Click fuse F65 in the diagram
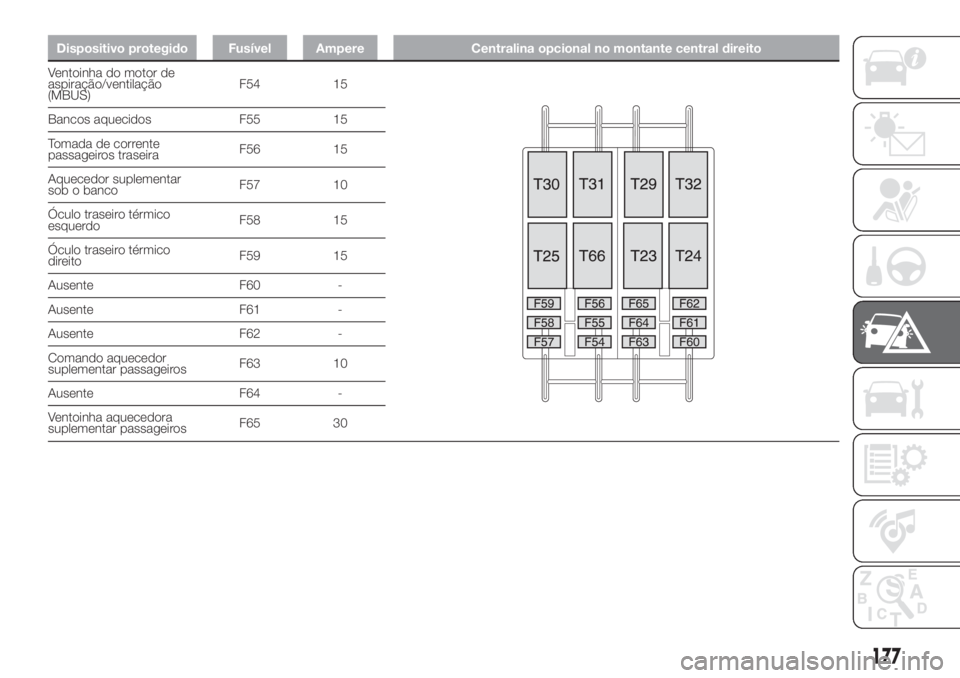 pyautogui.click(x=639, y=303)
